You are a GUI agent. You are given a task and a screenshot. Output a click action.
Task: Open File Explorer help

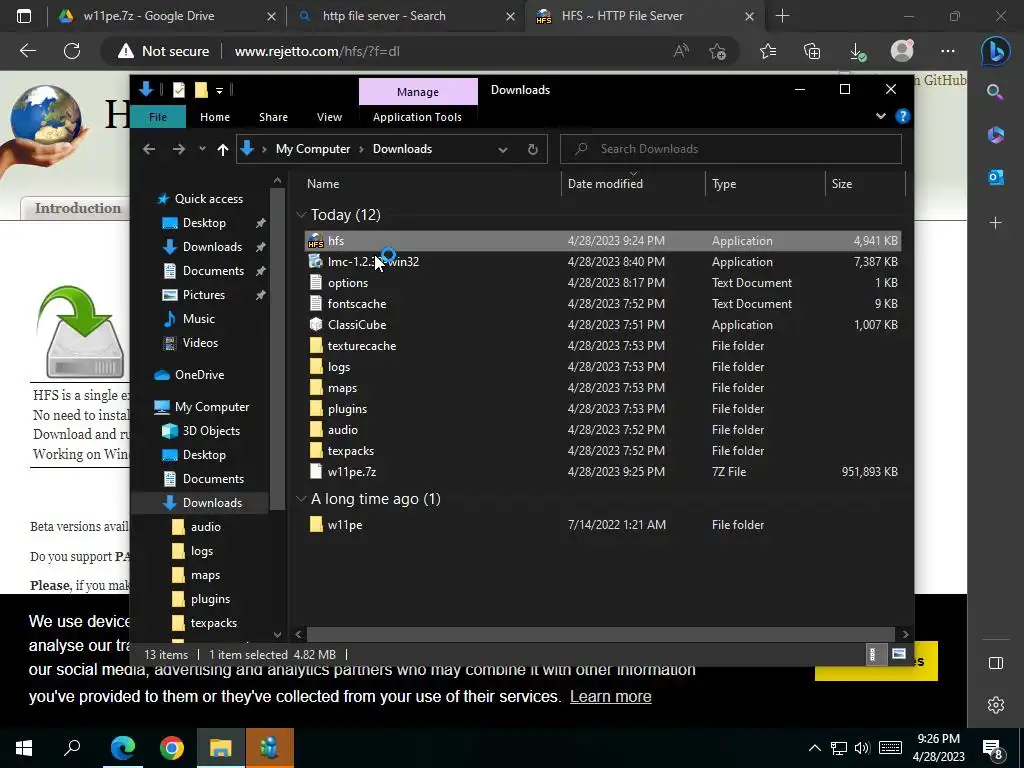[903, 116]
